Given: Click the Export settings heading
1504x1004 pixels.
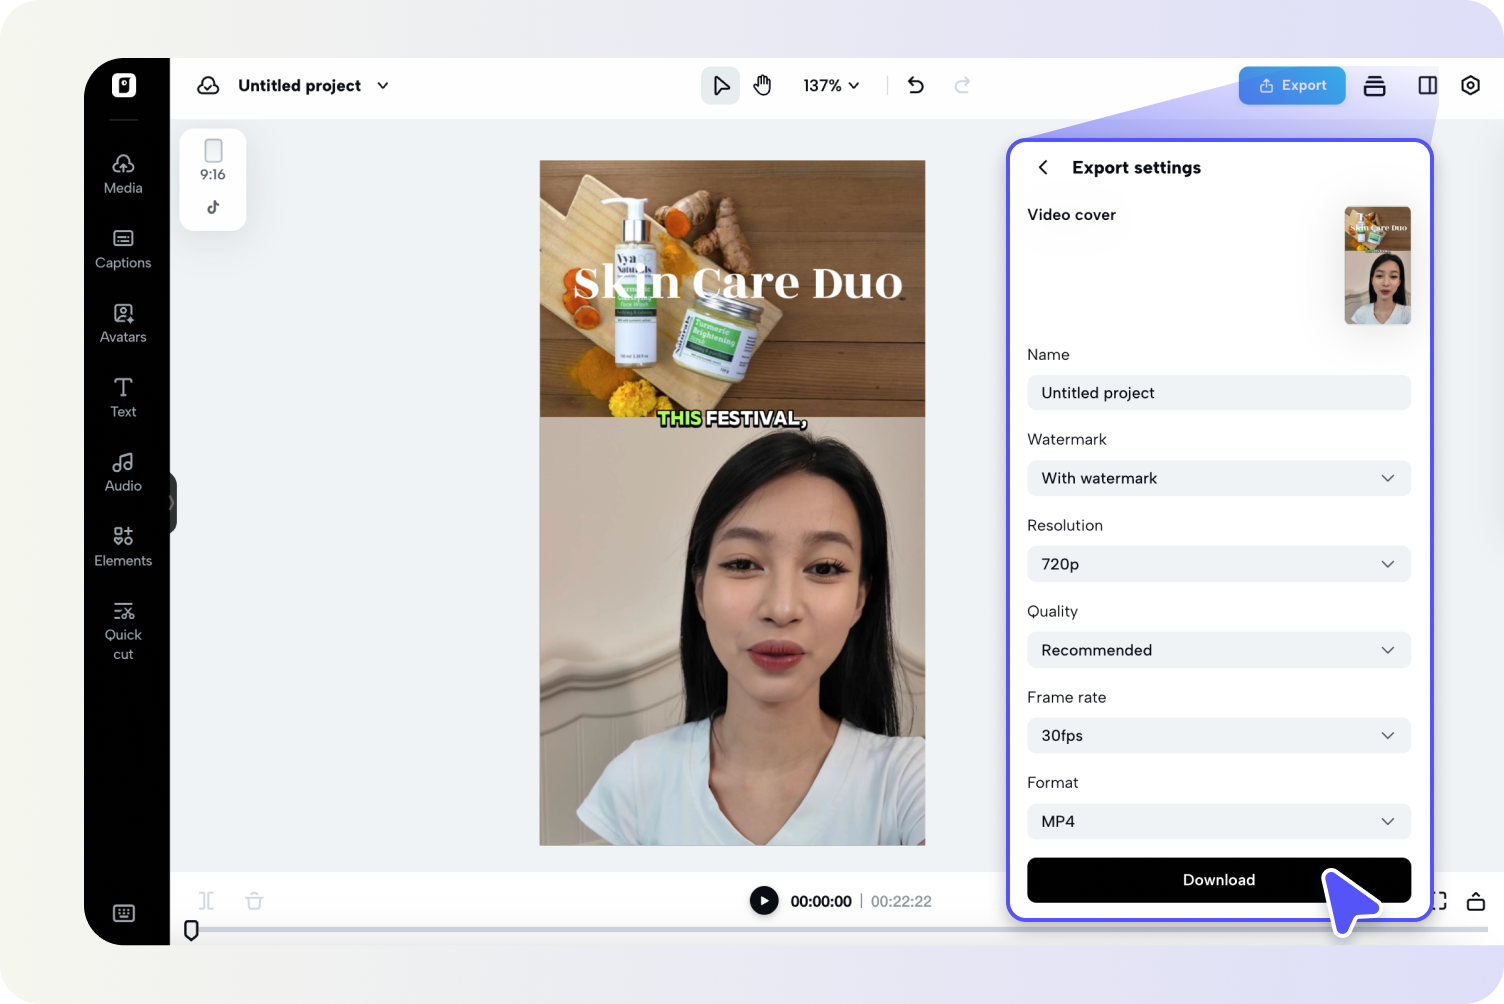Looking at the screenshot, I should point(1136,167).
